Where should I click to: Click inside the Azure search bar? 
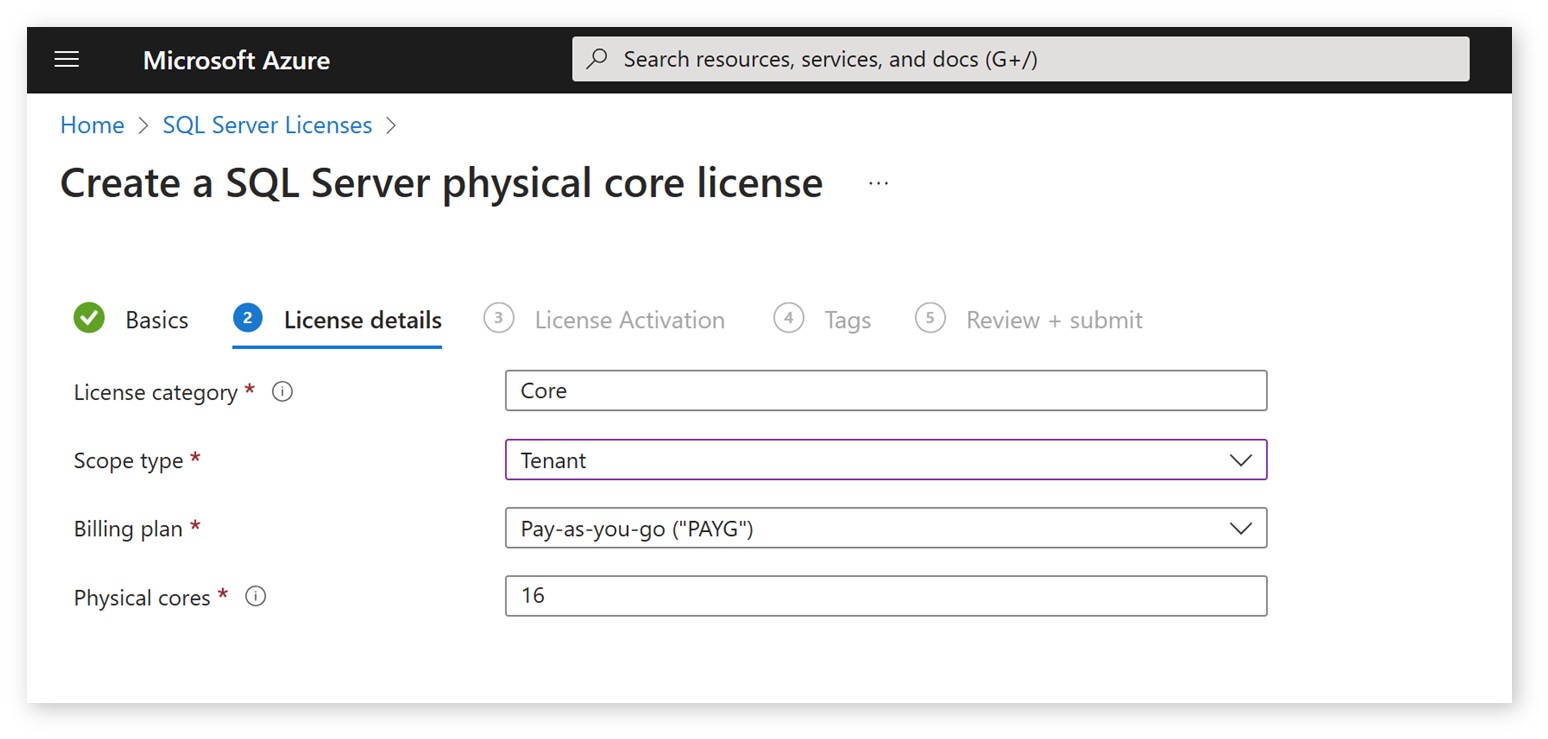pyautogui.click(x=1020, y=59)
